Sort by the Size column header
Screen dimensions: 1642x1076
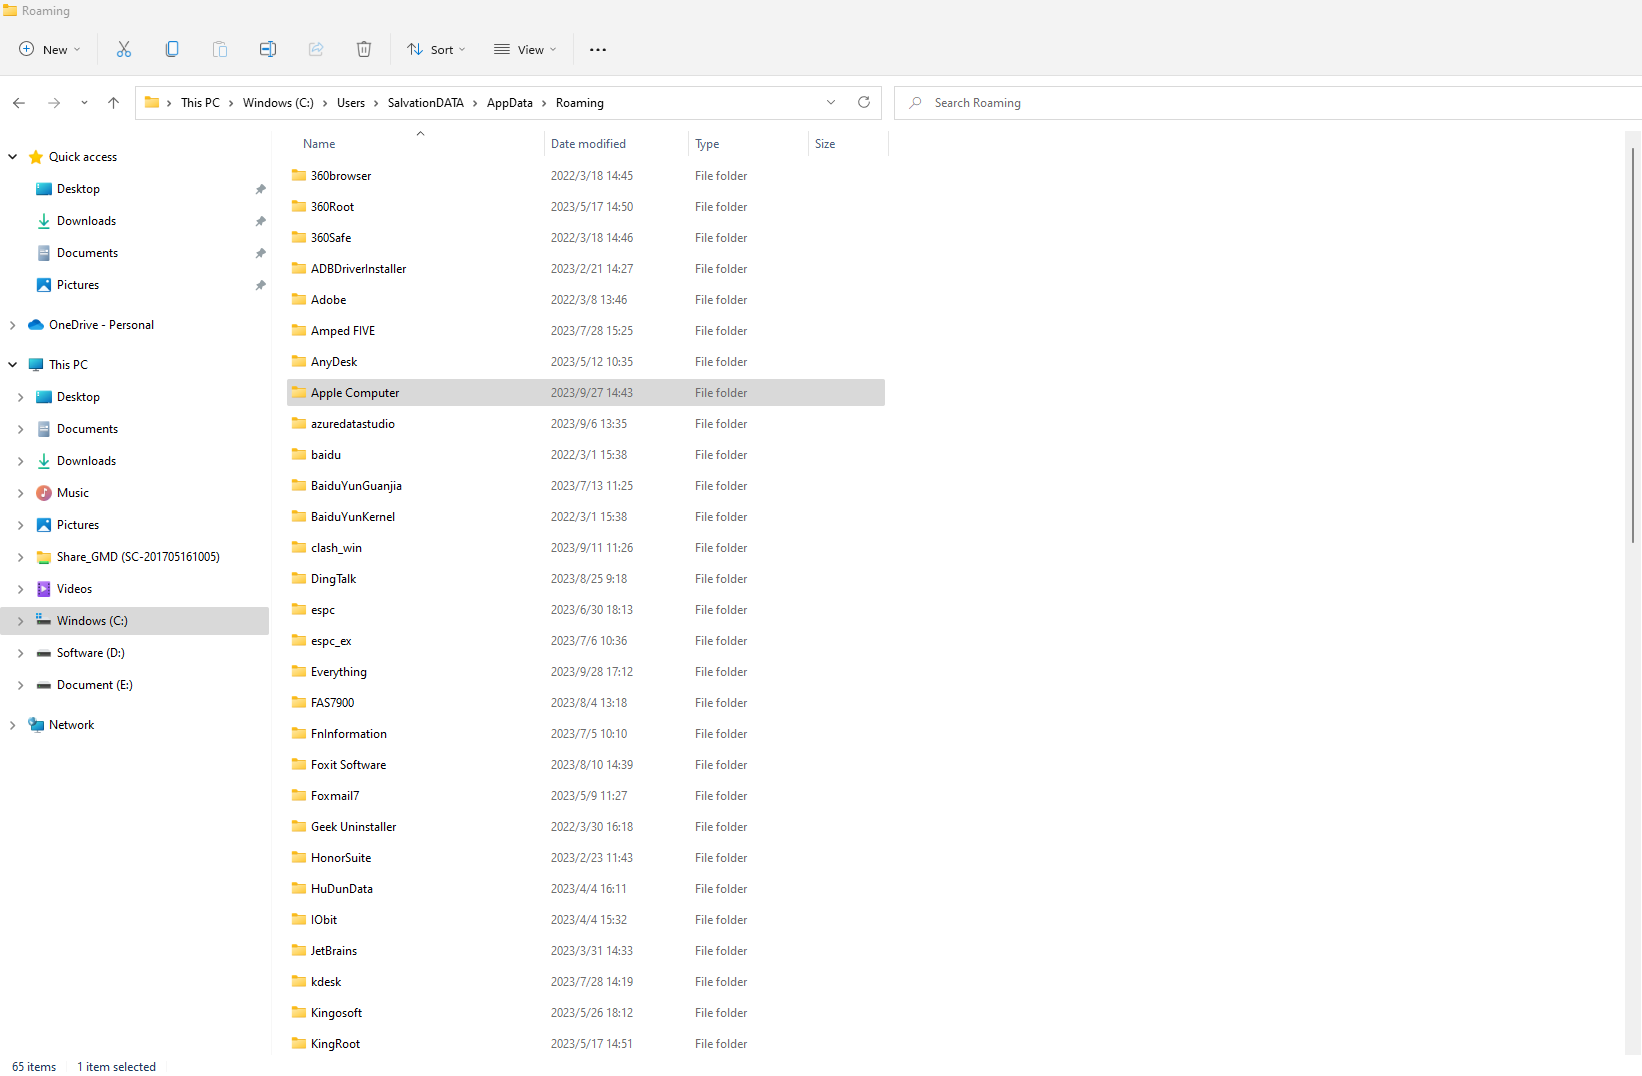pos(848,144)
